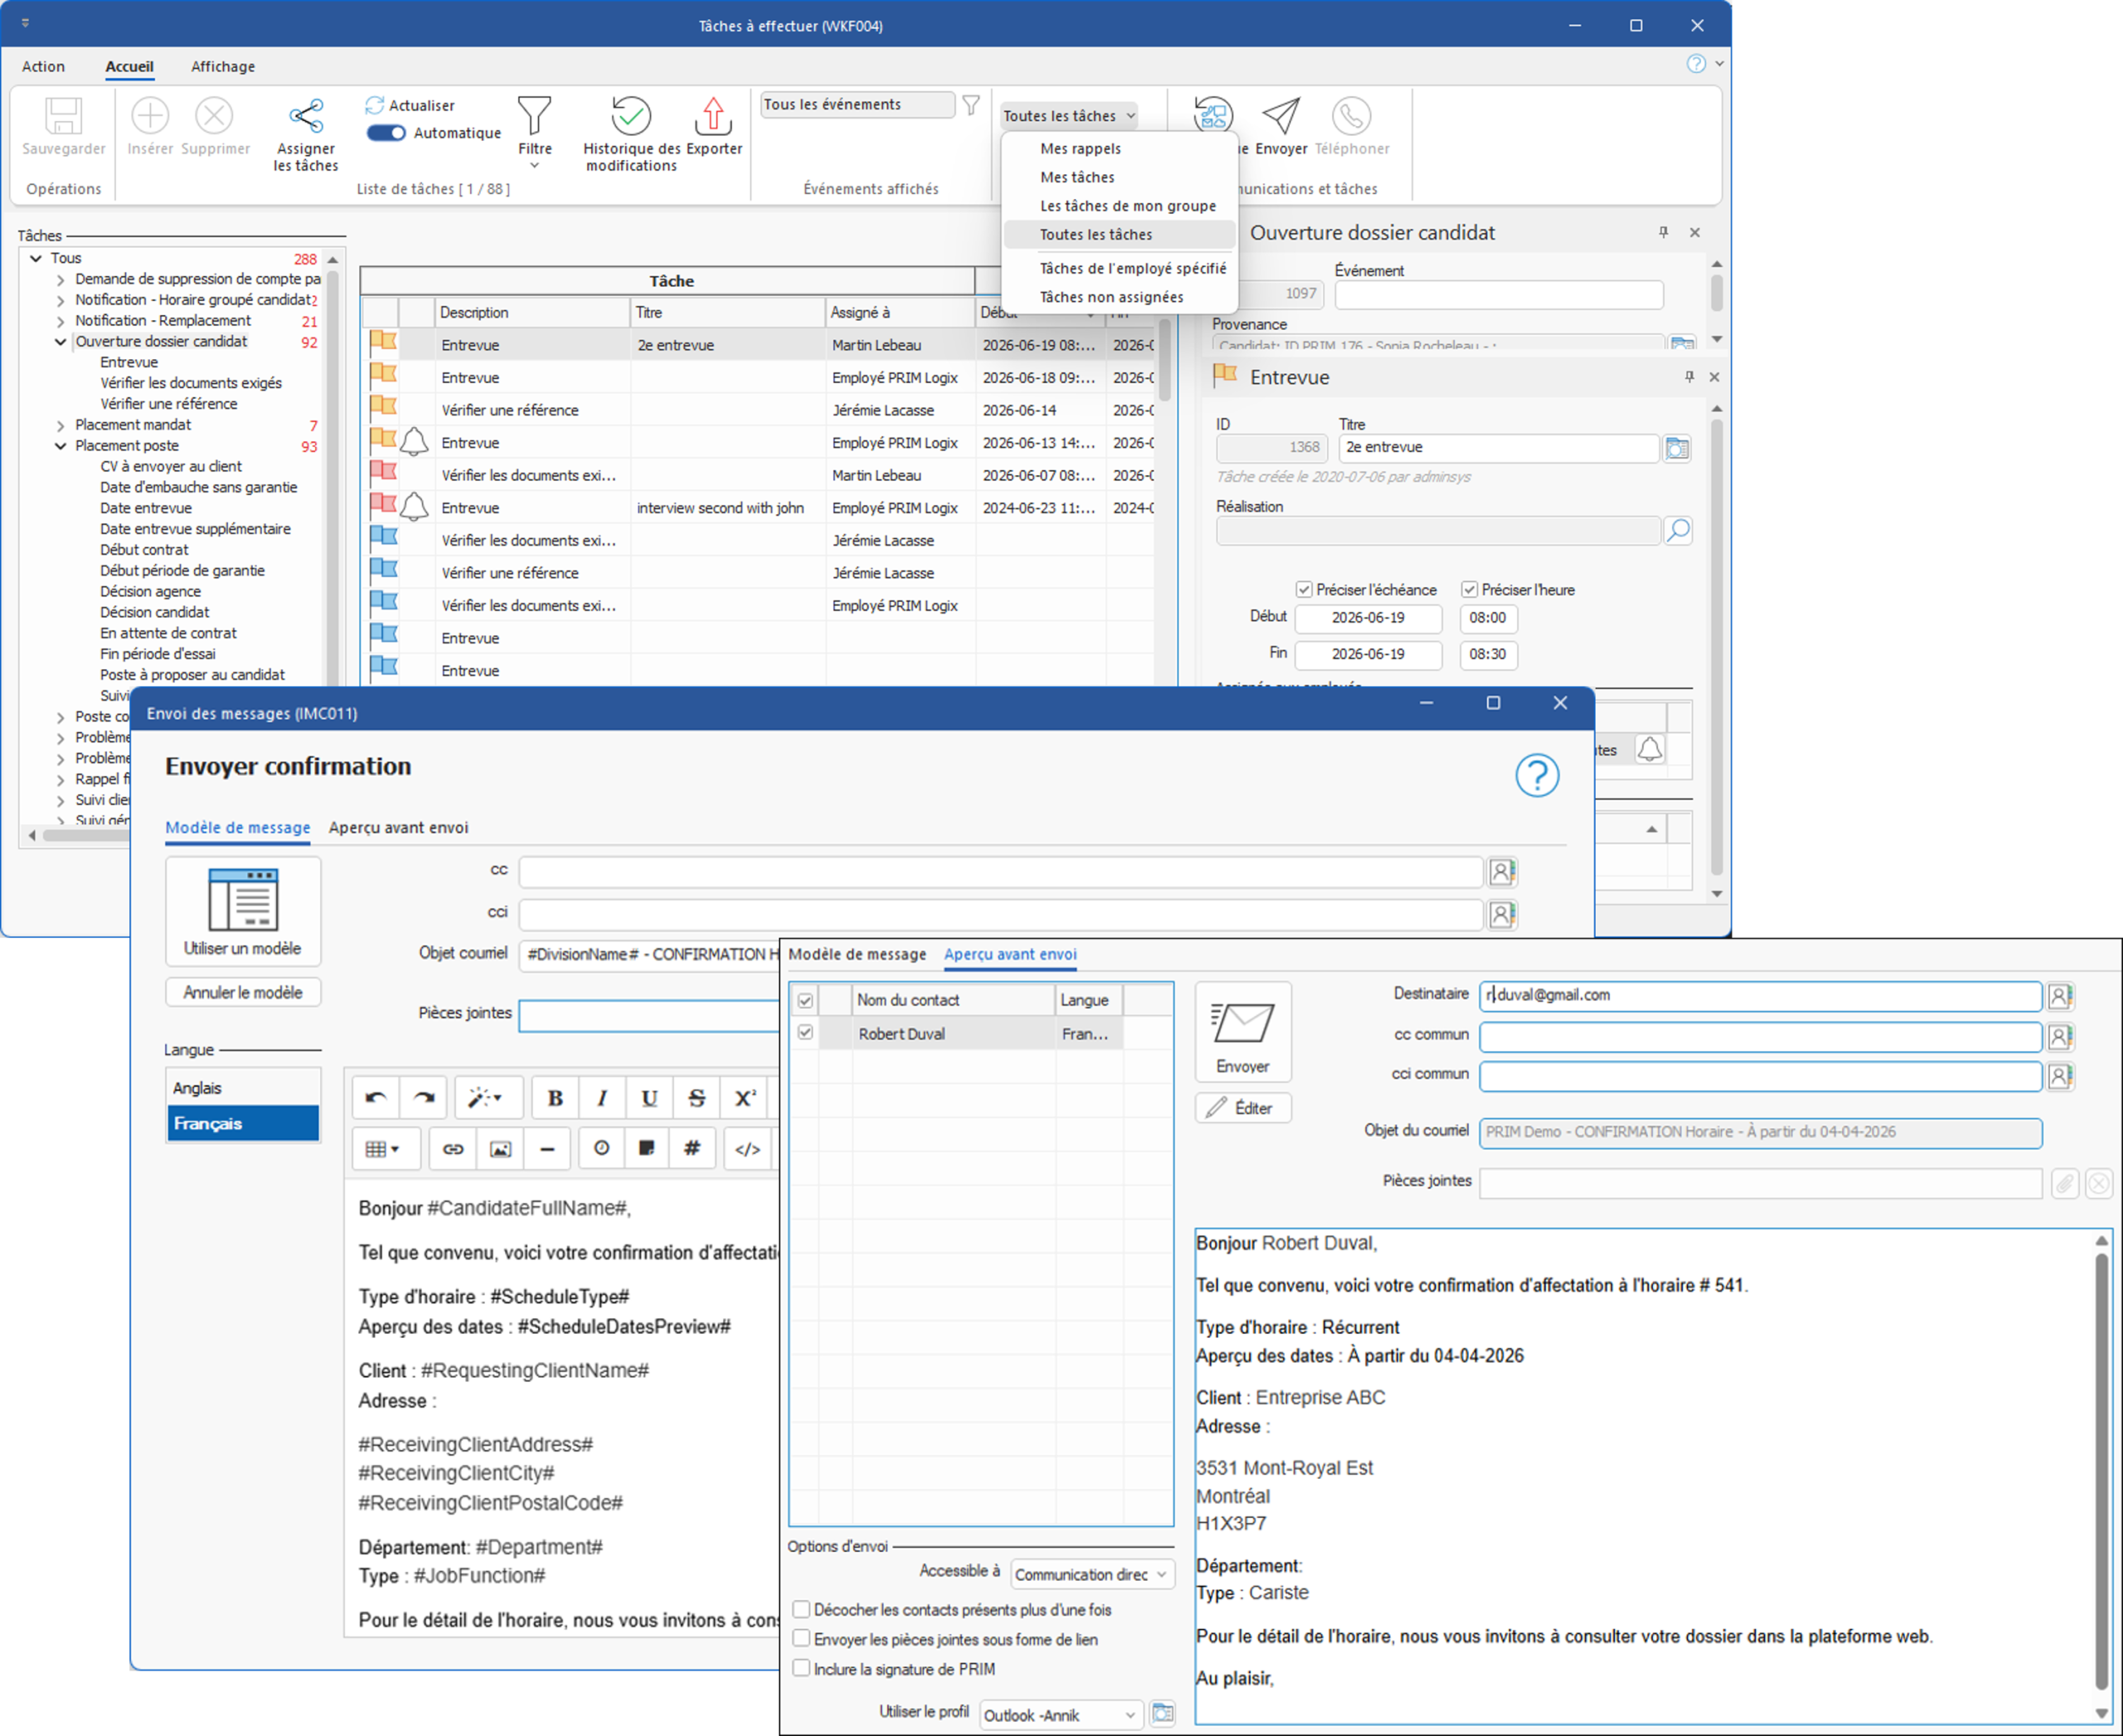The image size is (2123, 1736).
Task: Click the Envoyer paper plane icon in ribbon
Action: point(1281,116)
